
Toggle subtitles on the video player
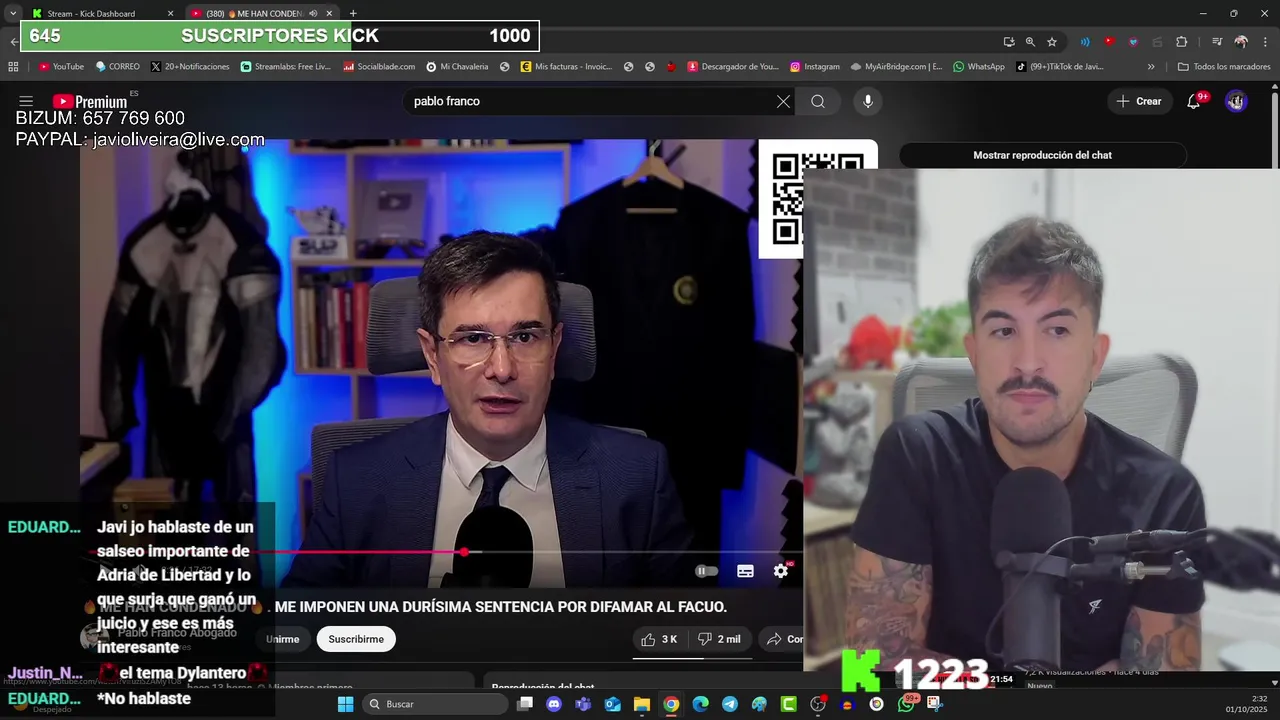pos(745,571)
